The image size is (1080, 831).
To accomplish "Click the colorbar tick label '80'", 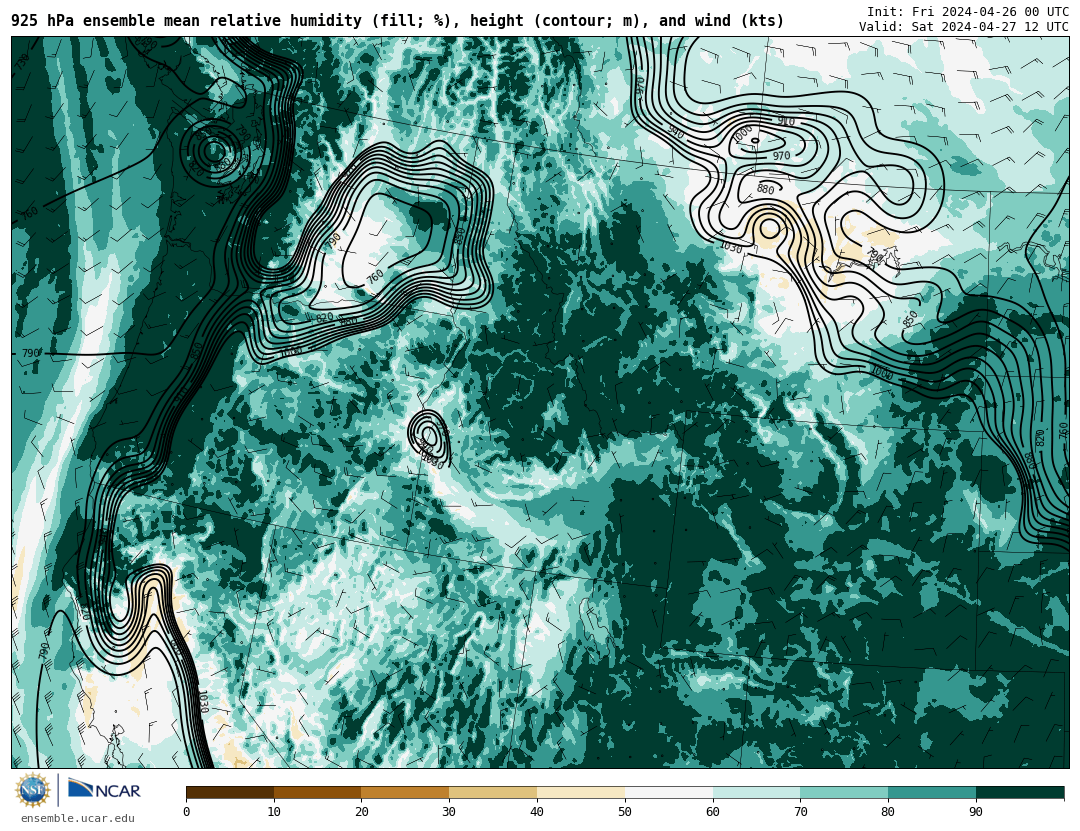I will (x=889, y=812).
